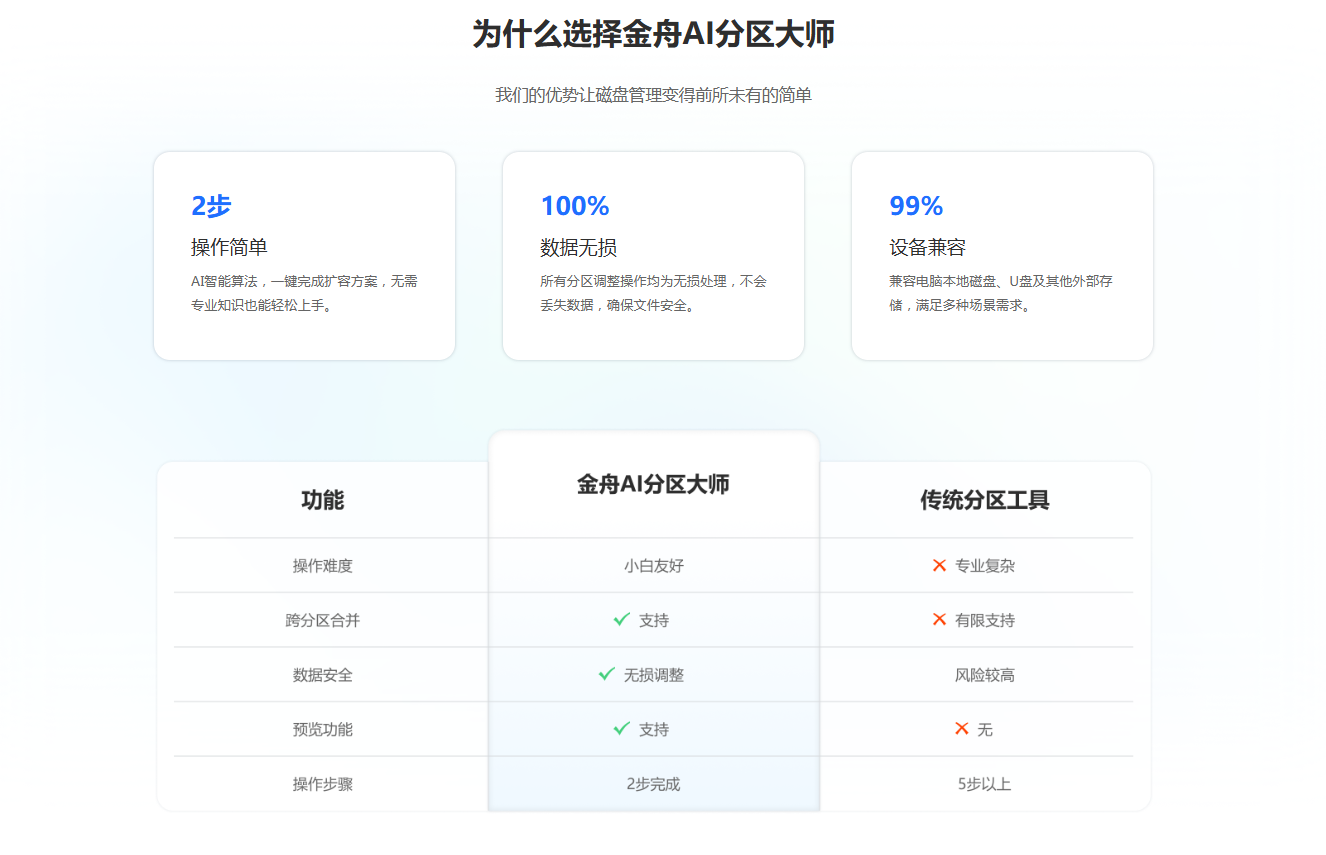Select the 操作步骤 row label
1326x855 pixels.
click(x=323, y=784)
